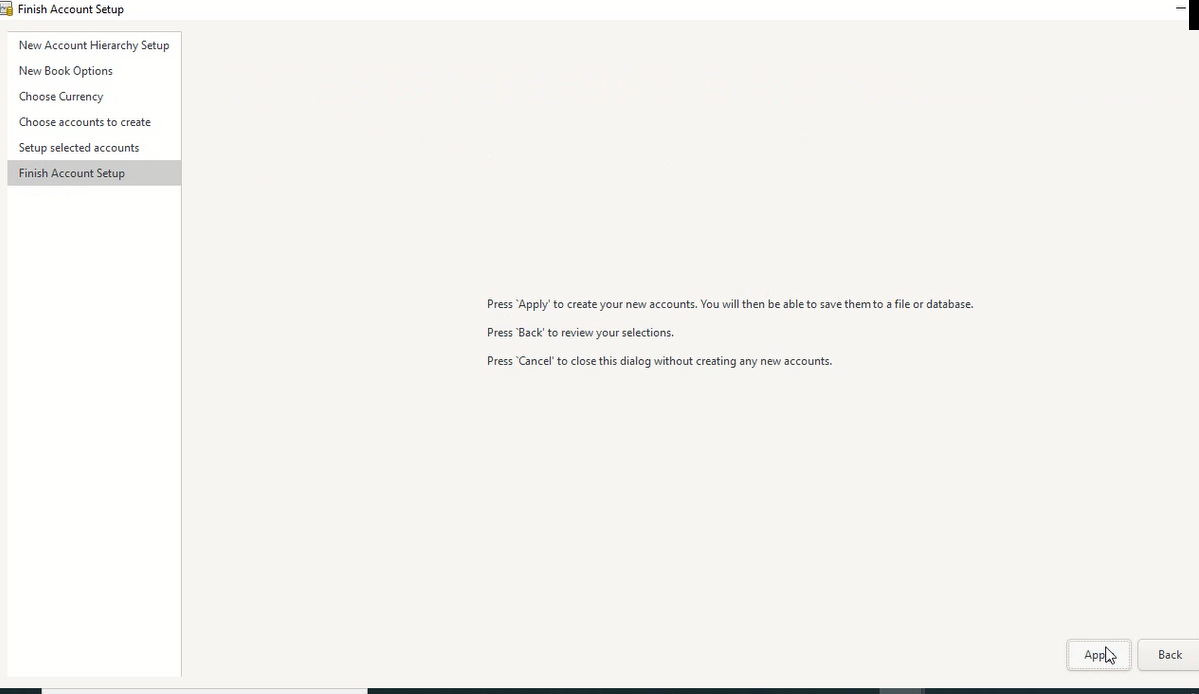
Task: Select Setup selected accounts step
Action: 79,148
